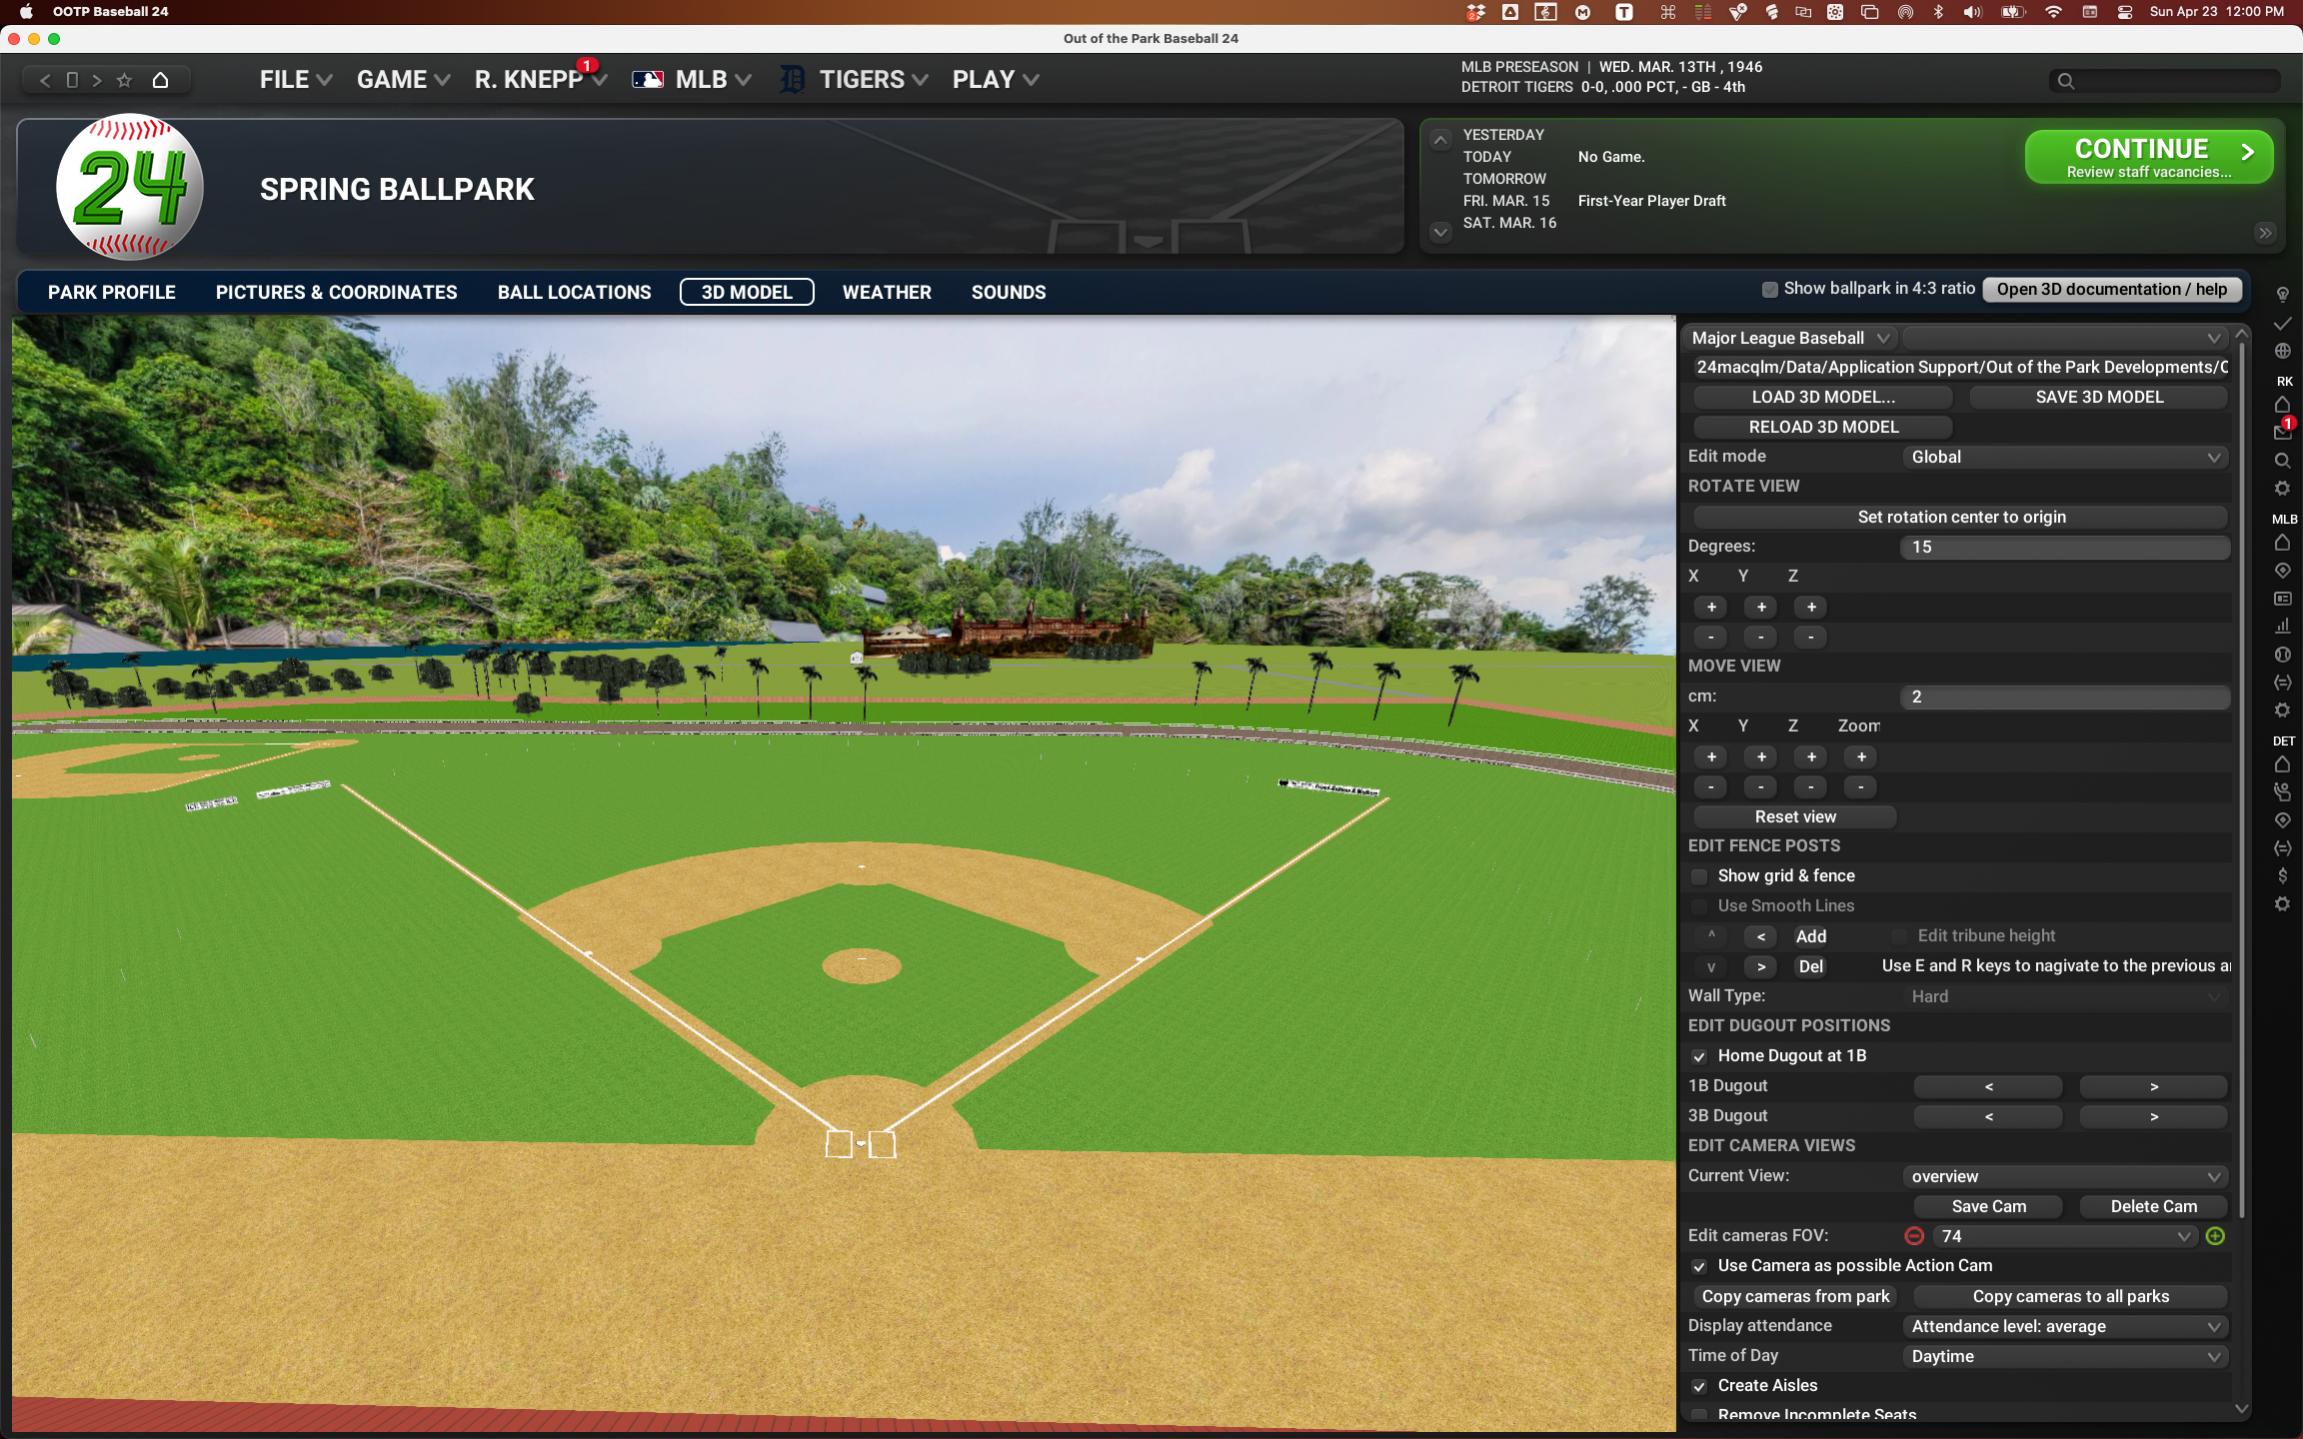
Task: Expand the Time of Day dropdown
Action: (x=2064, y=1357)
